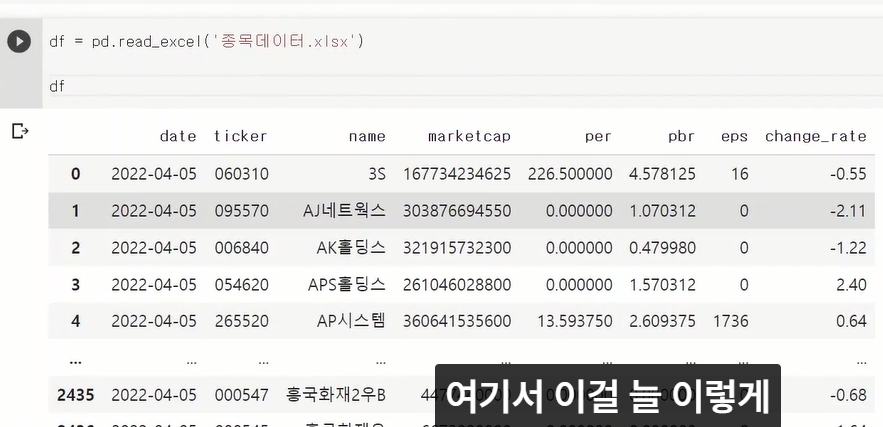Click the 'name' column header
883x427 pixels.
367,136
